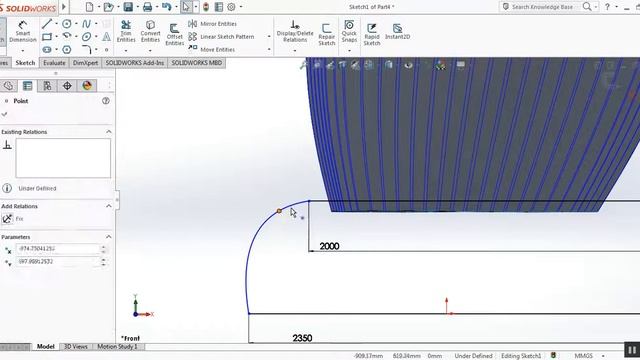Select the Circle sketch tool
640x360 pixels.
67,24
